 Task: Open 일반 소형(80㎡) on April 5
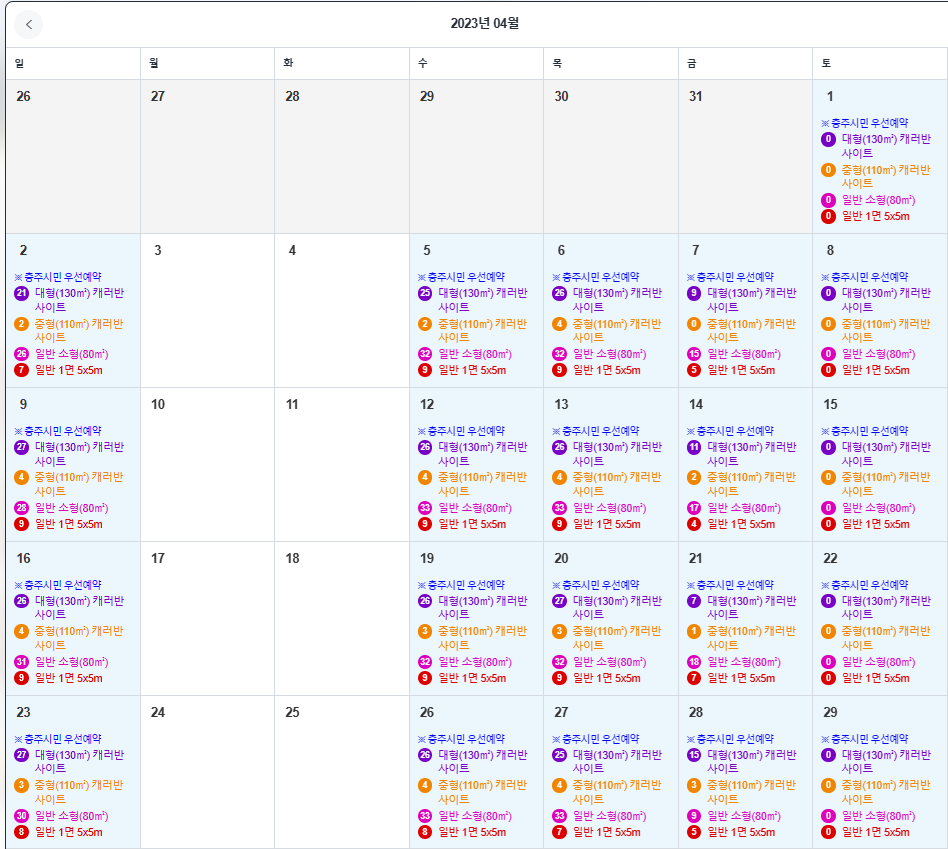pos(475,354)
